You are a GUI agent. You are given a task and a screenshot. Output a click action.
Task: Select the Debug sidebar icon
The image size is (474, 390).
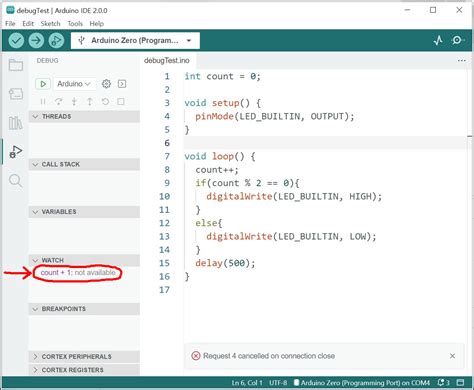(x=16, y=152)
